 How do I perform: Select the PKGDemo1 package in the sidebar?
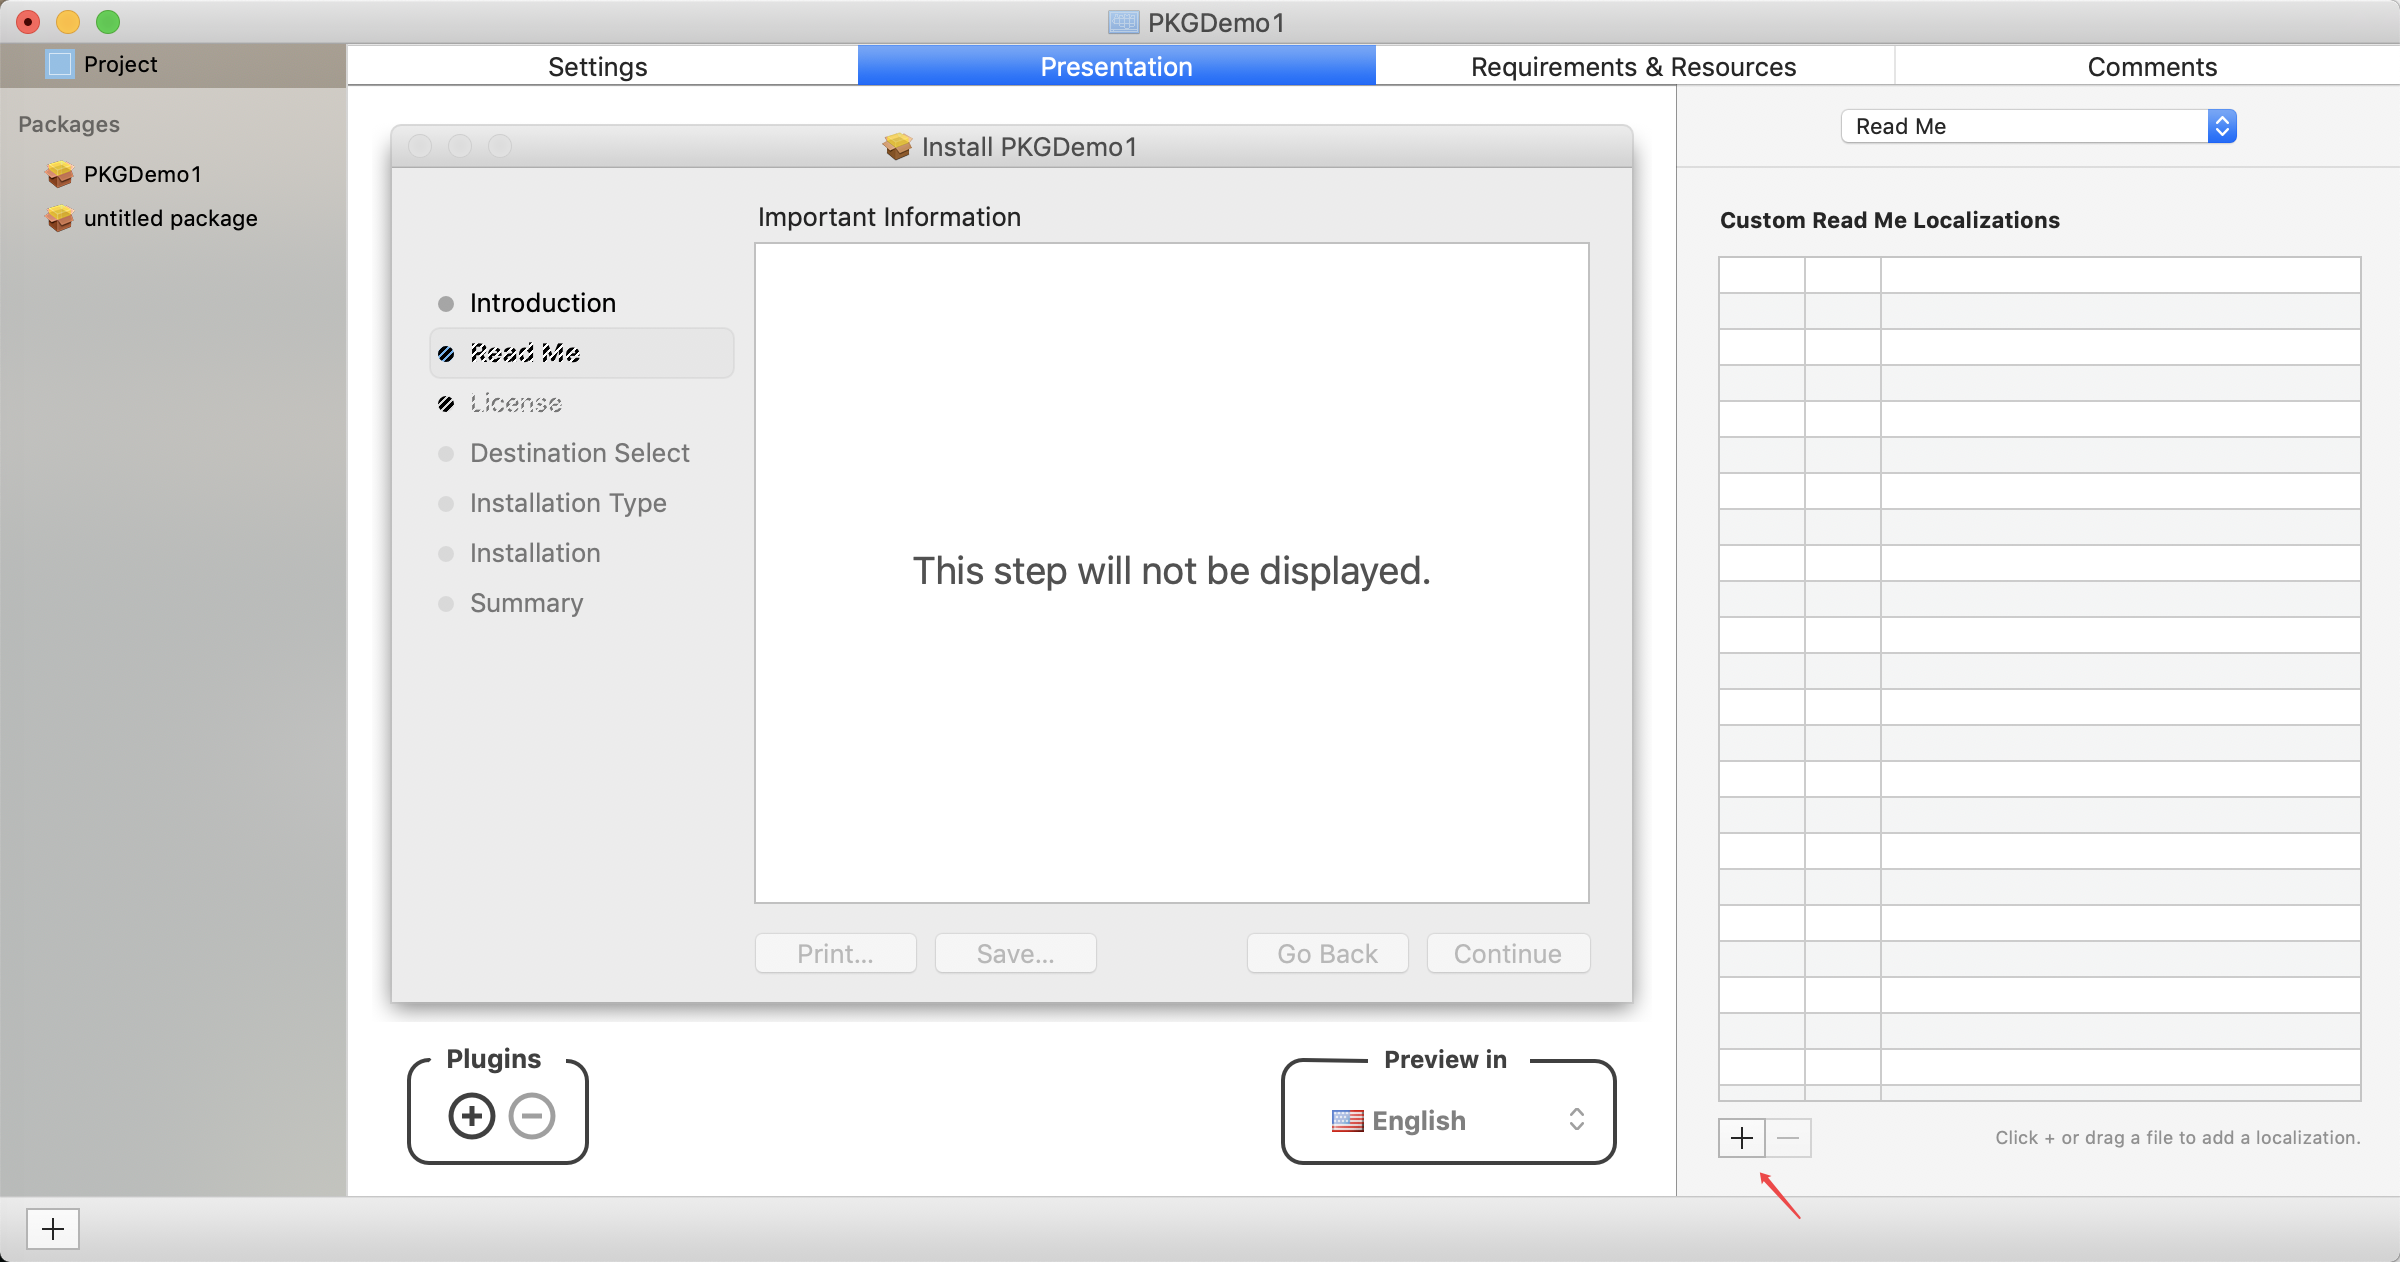coord(142,174)
